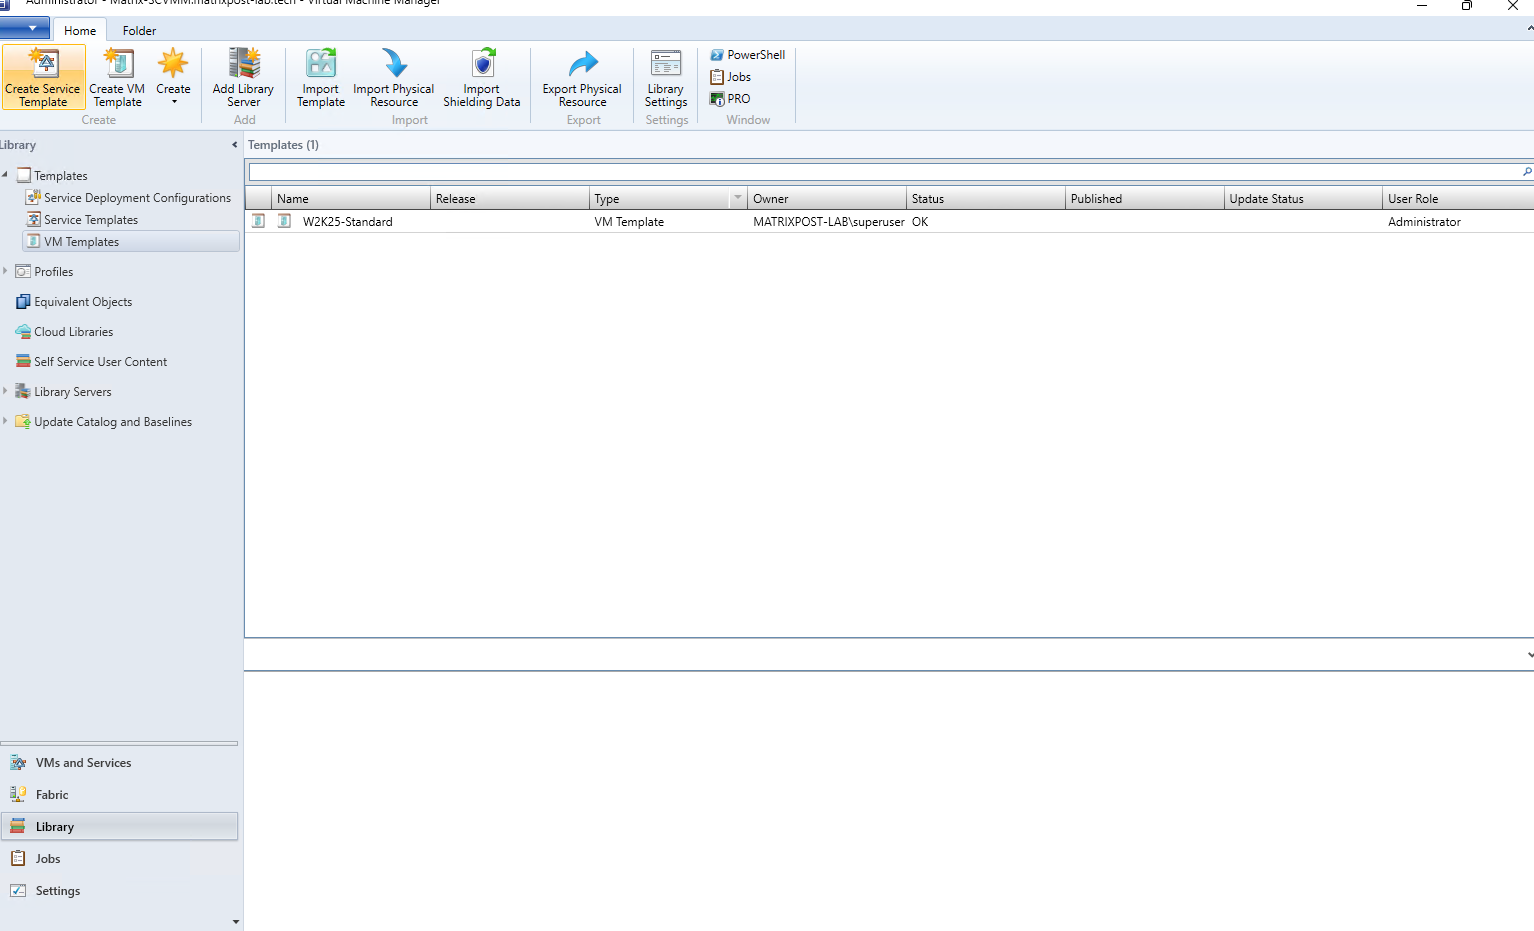1534x931 pixels.
Task: Expand the details pane chevron
Action: click(1529, 655)
